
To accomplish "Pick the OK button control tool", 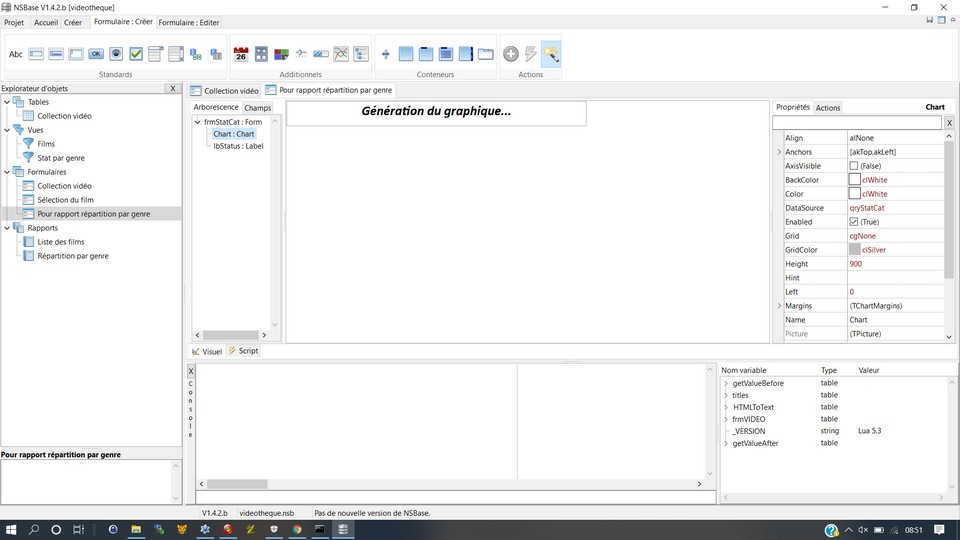I will pos(96,54).
